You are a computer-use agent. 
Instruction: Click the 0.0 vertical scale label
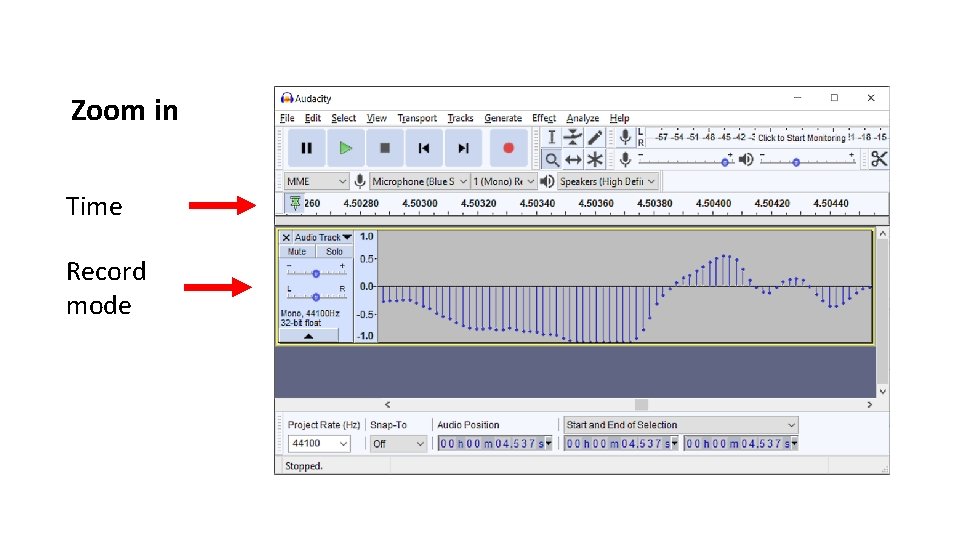tap(367, 286)
